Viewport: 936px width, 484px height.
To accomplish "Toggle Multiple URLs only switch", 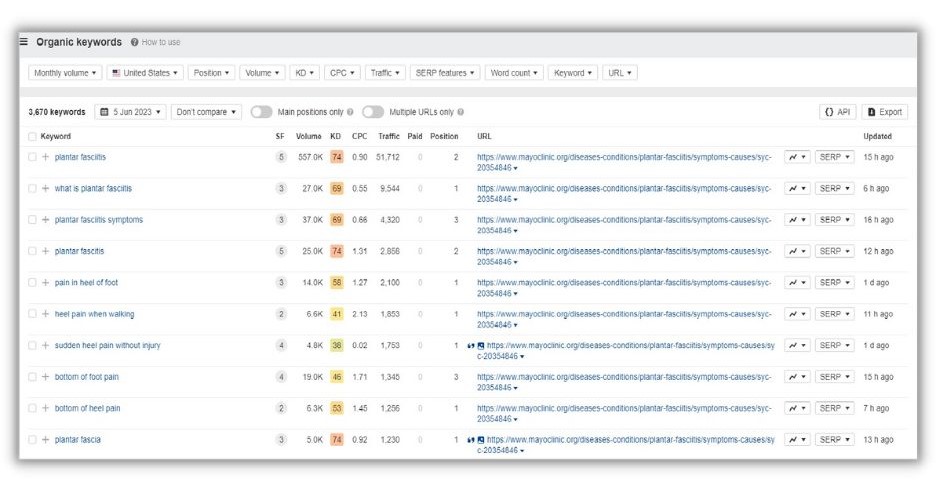I will point(372,112).
